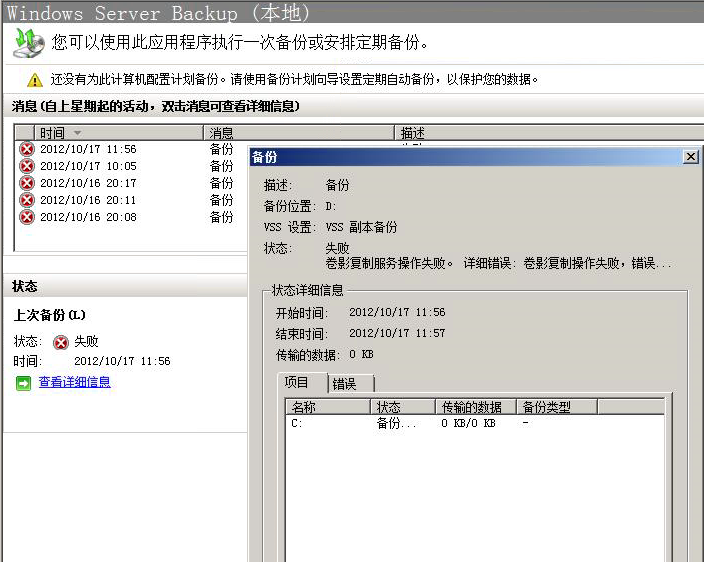Click the 备份 message text at 20:11 row
The width and height of the screenshot is (704, 562).
221,200
